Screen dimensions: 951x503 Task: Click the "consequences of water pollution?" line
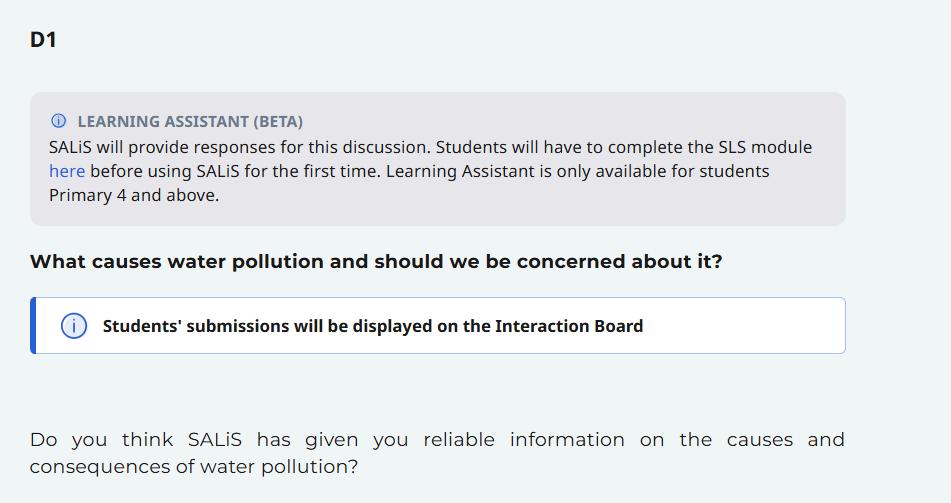(193, 467)
